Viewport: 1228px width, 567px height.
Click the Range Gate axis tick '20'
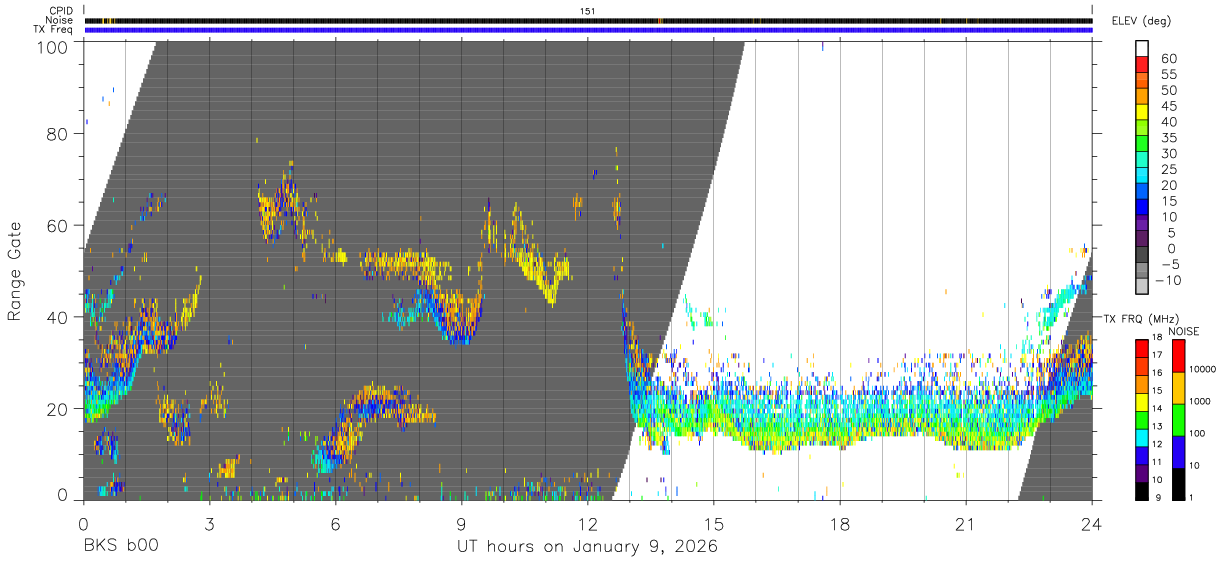(x=57, y=409)
